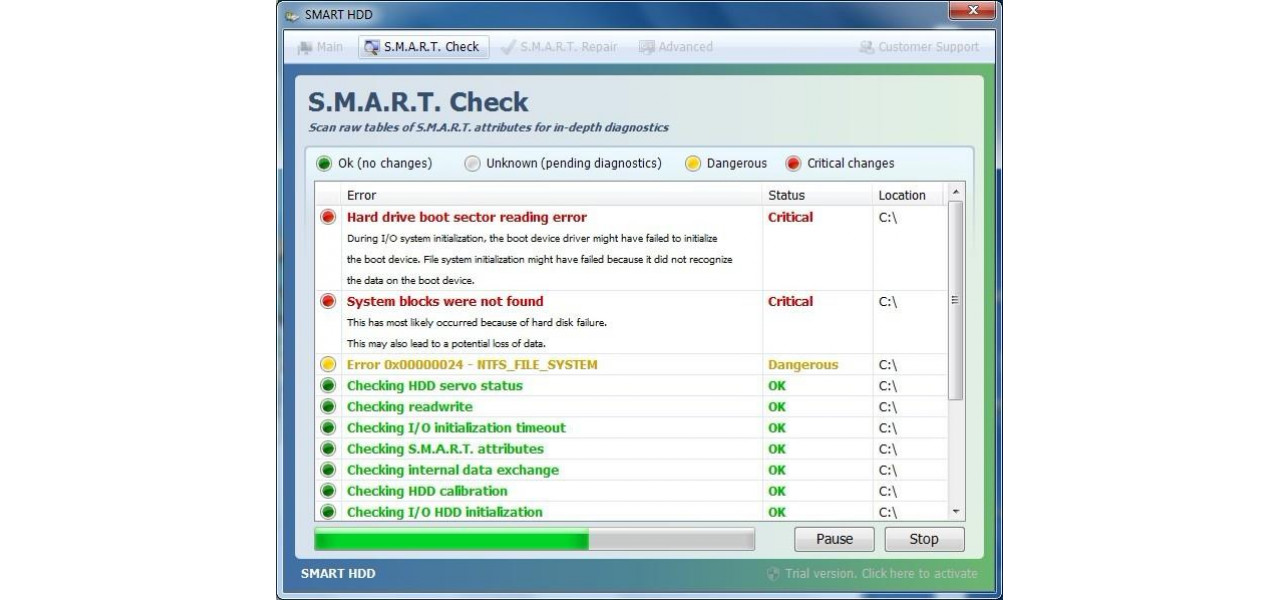Select 'Error 0x00000024 - NTFS_FILE_SYSTEM' row

click(630, 365)
